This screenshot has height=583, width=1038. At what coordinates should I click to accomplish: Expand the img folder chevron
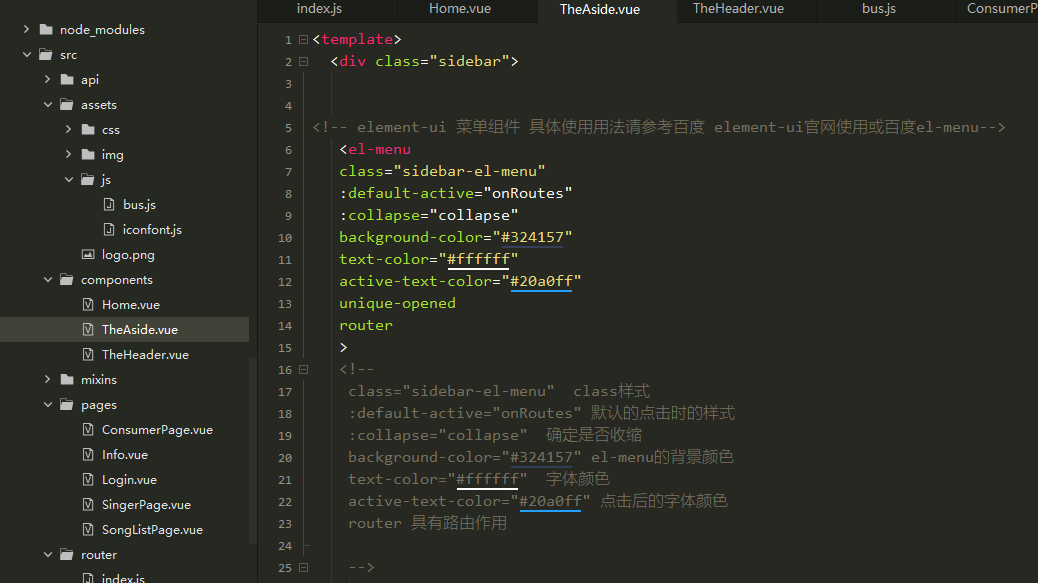(69, 154)
